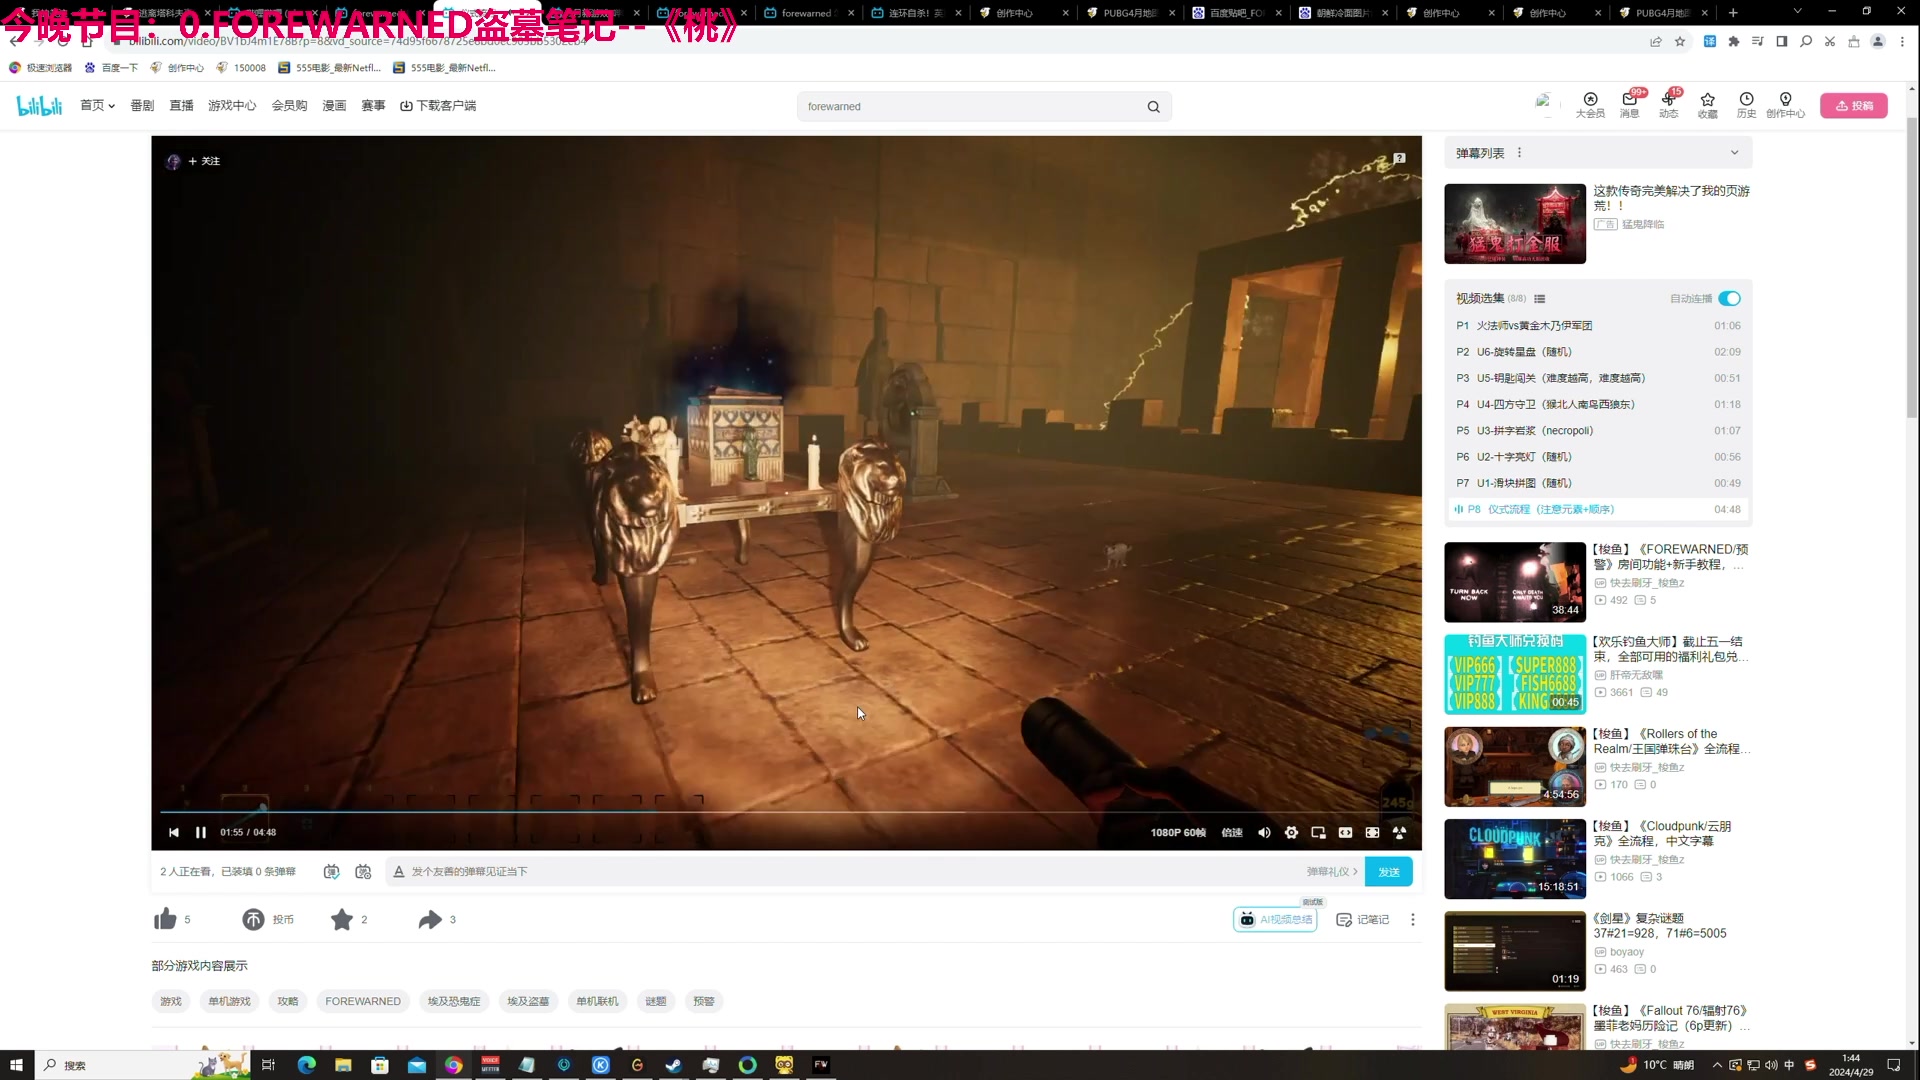This screenshot has height=1080, width=1920.
Task: Open the 倍速 playback speed menu
Action: (1232, 832)
